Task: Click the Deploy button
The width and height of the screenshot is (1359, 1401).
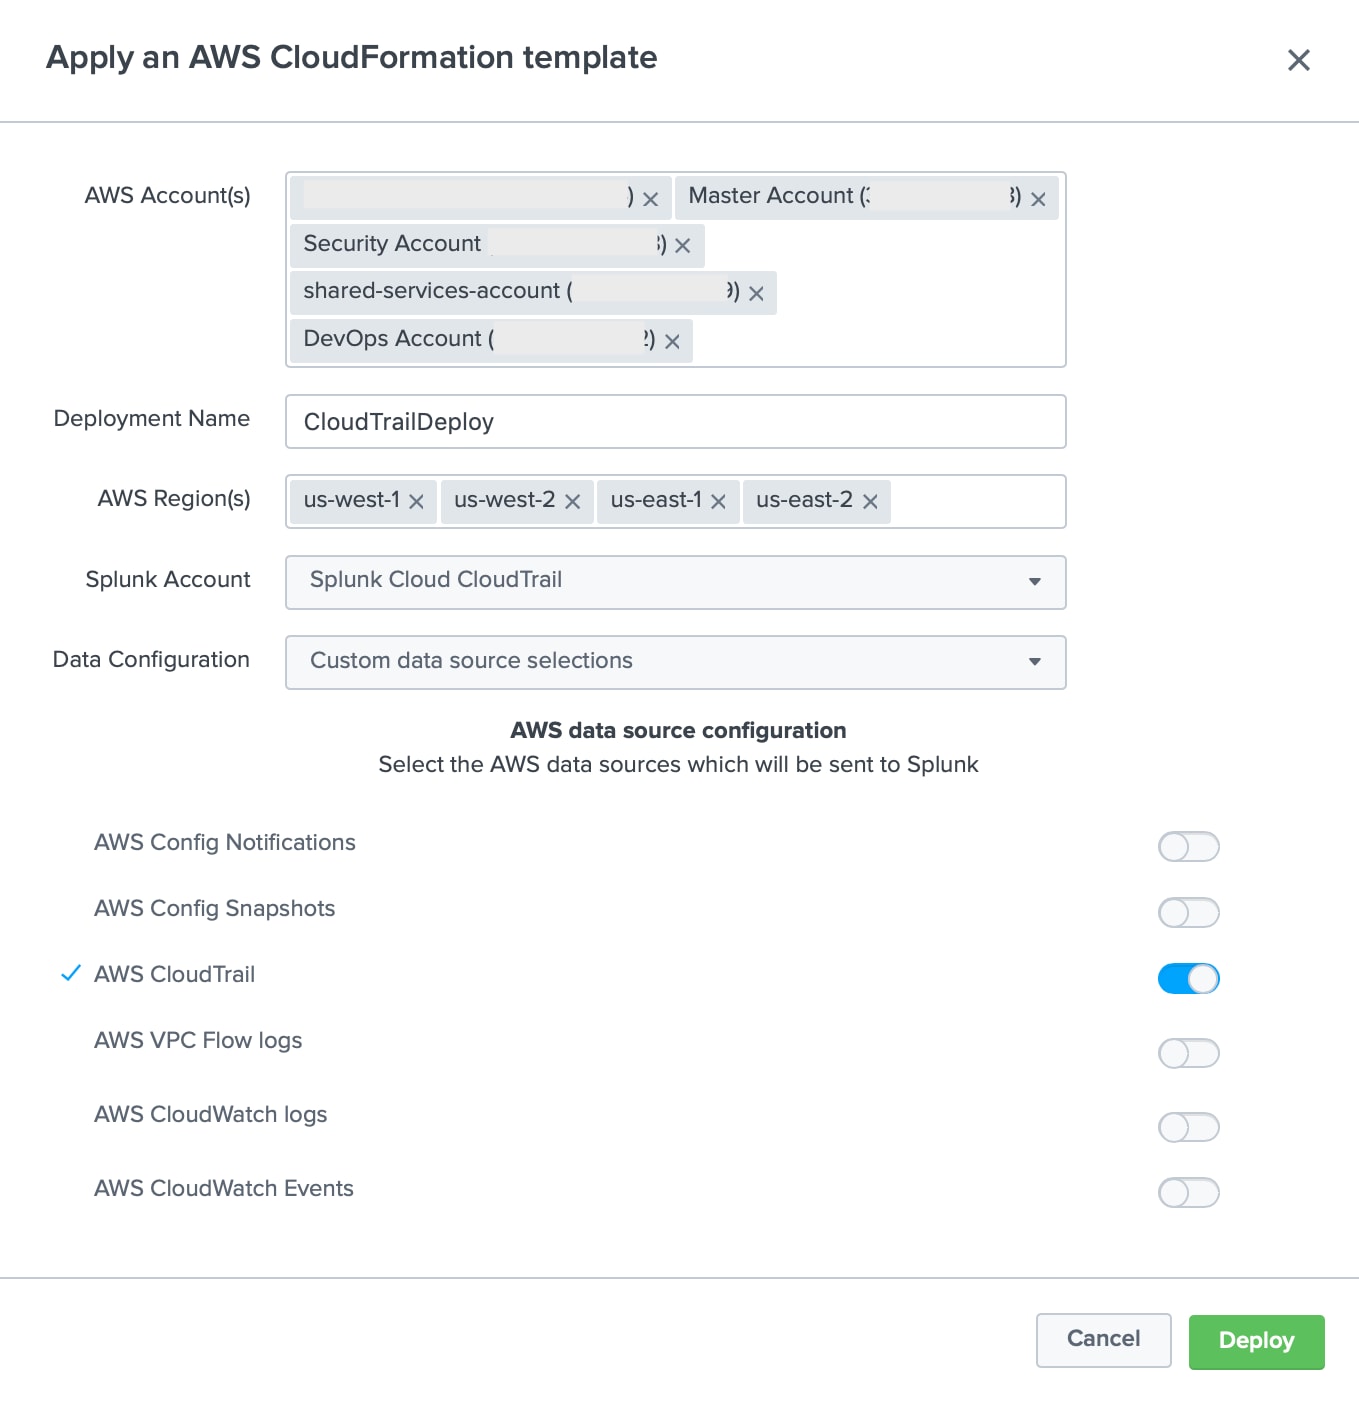Action: pyautogui.click(x=1256, y=1341)
